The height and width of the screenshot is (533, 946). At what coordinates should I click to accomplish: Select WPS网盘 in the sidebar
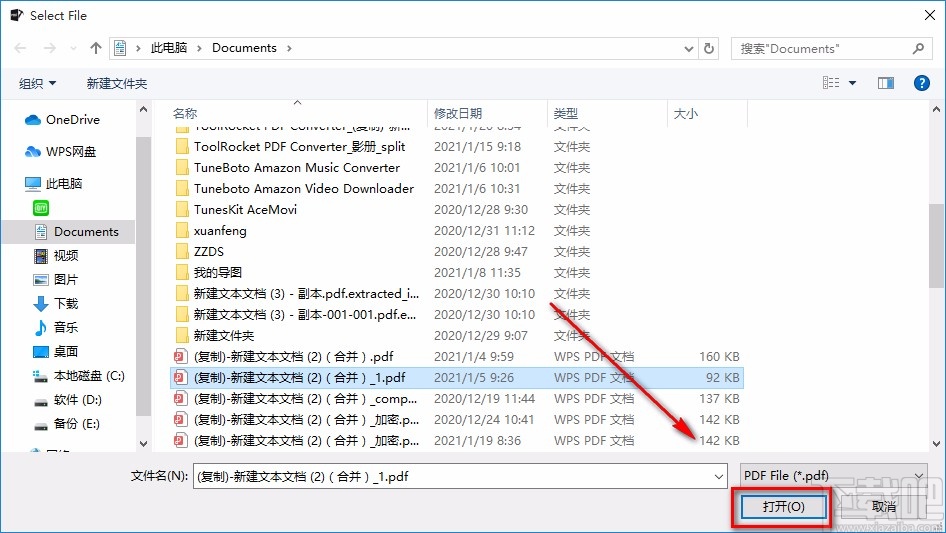(60, 152)
